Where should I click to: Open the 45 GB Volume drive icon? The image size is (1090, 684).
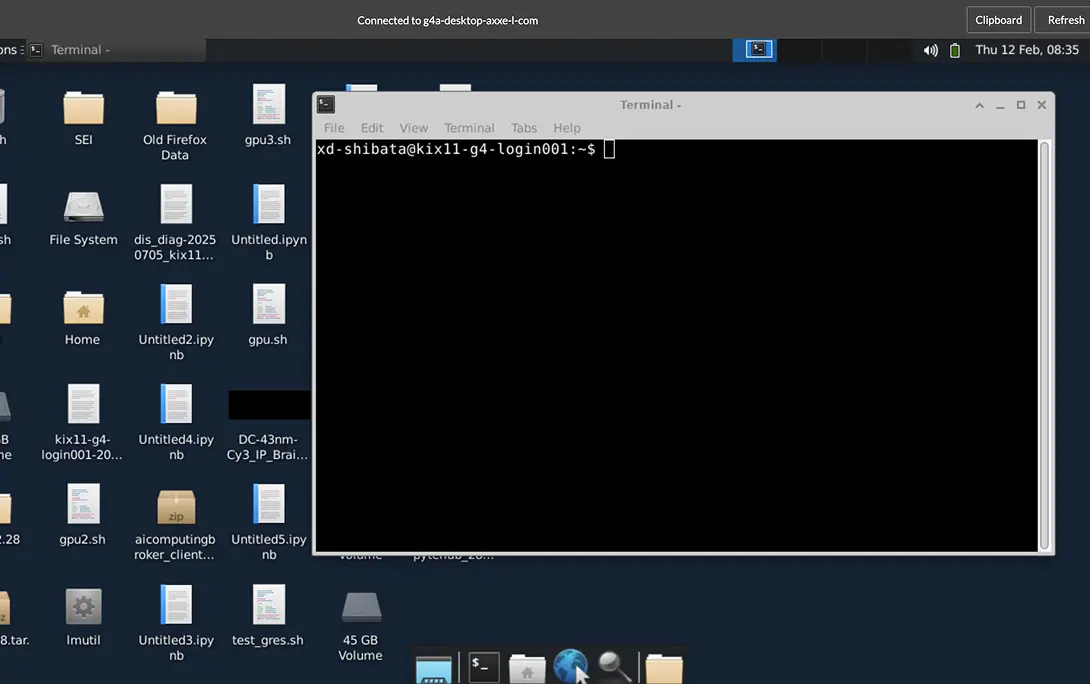pos(360,606)
